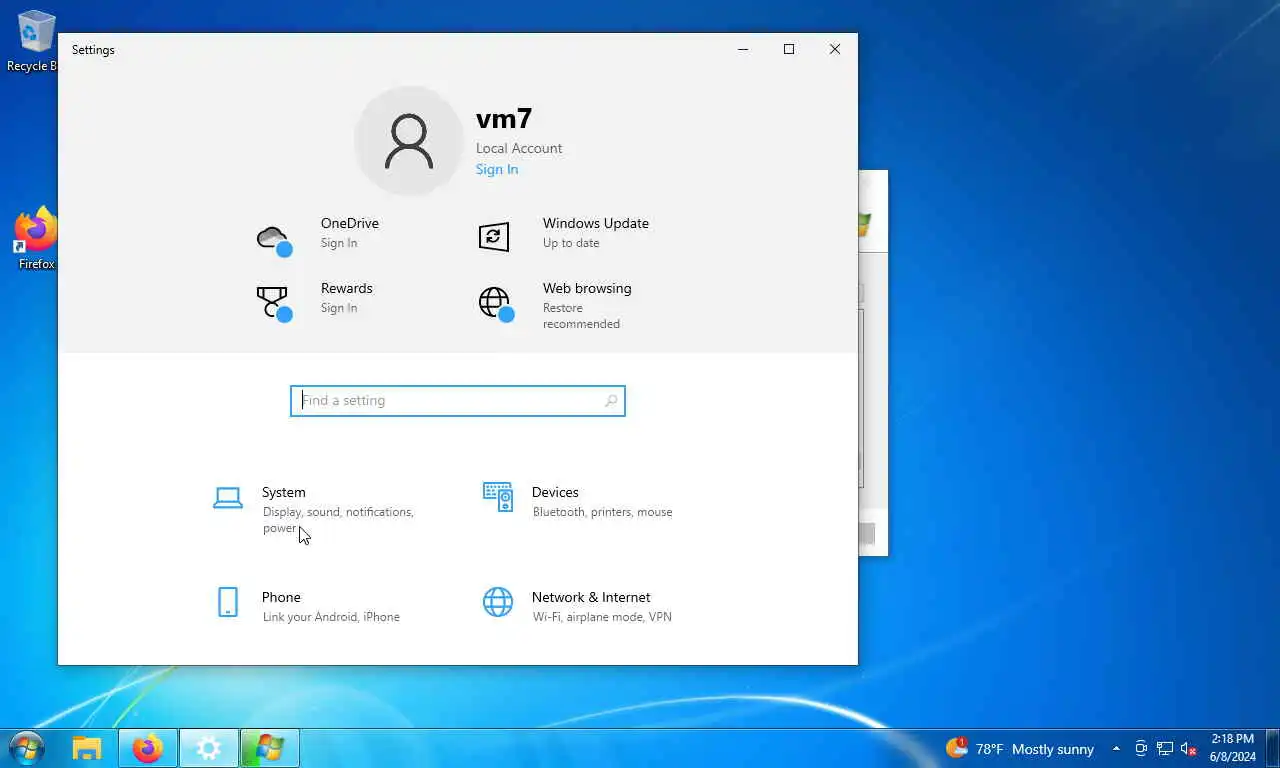Open the weather widget on taskbar
1280x768 pixels.
[x=1020, y=749]
